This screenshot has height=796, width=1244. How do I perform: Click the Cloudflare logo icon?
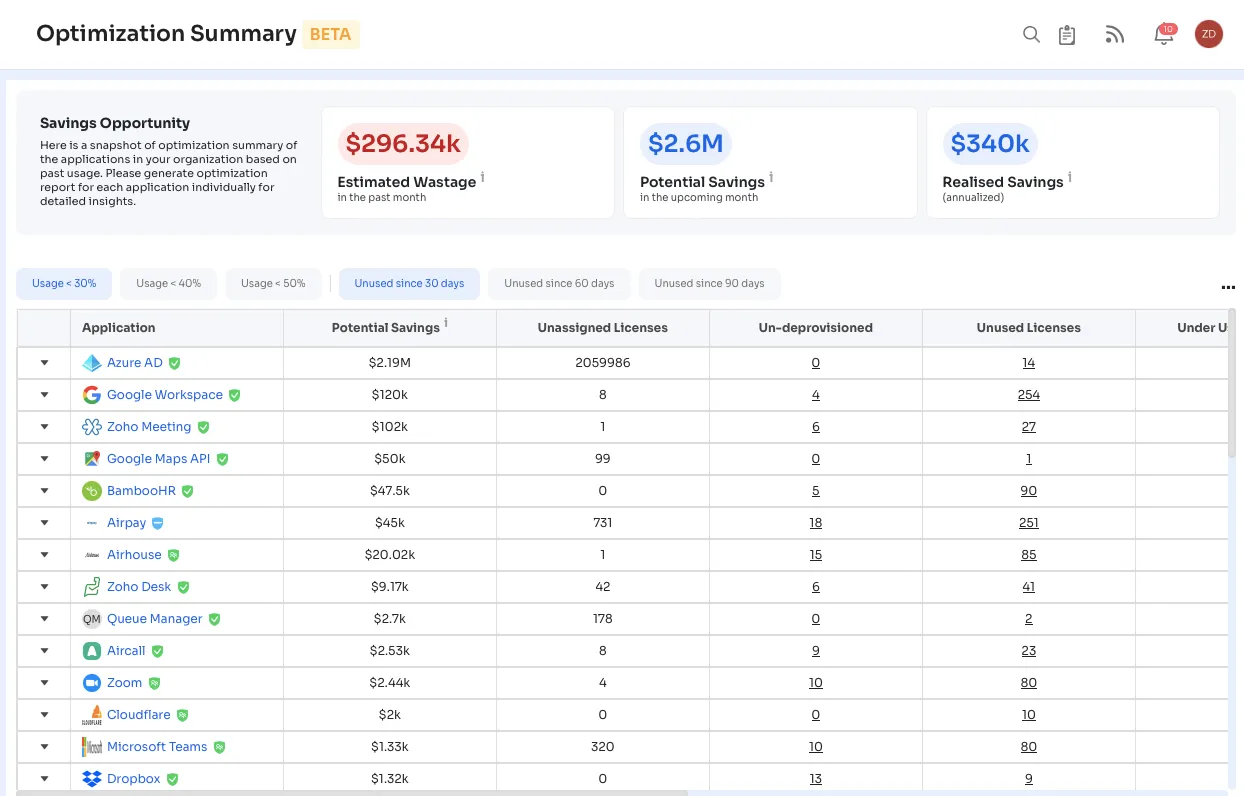[92, 715]
